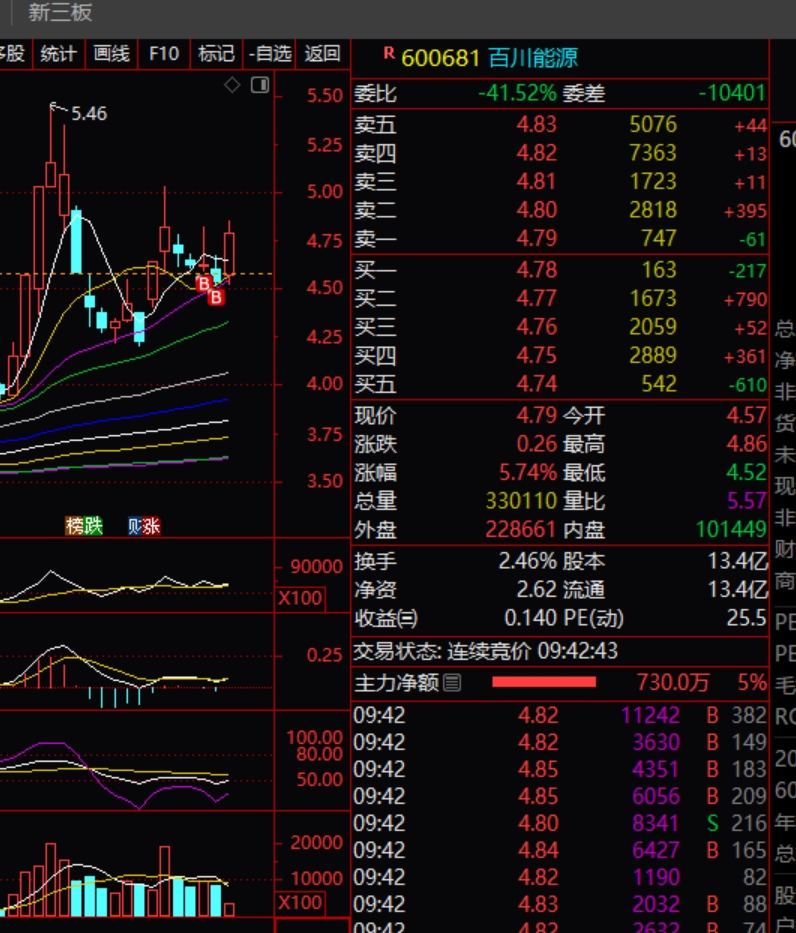Click 委差 value -10401
Screen dimensions: 796x933
click(732, 93)
